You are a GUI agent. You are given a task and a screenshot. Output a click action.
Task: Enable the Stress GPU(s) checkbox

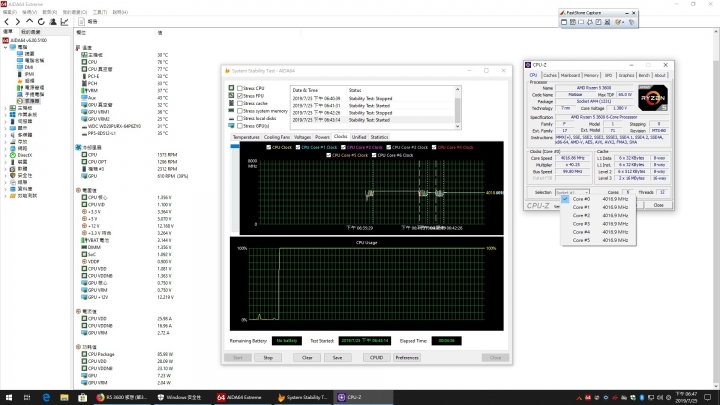pyautogui.click(x=240, y=126)
